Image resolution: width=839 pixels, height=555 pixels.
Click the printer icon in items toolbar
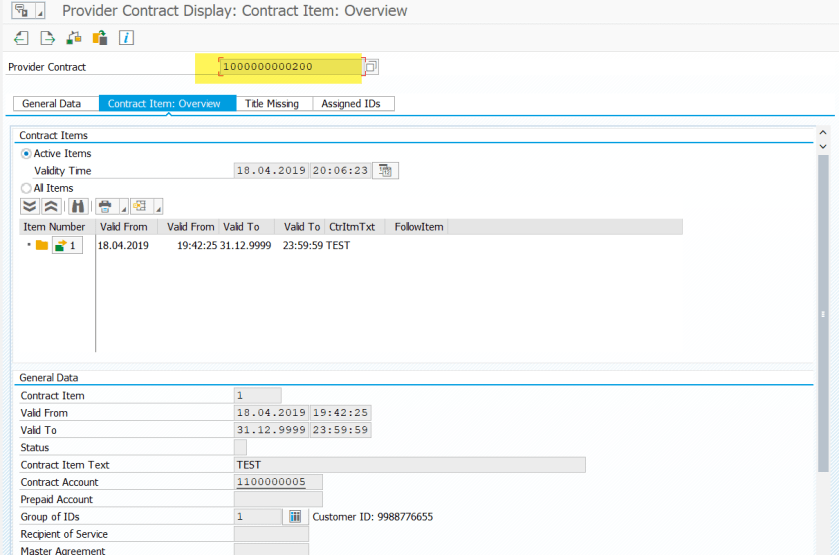tap(105, 206)
